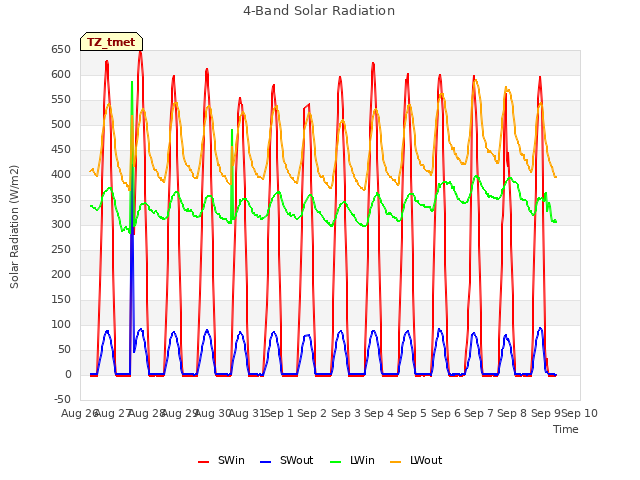Viewport: 640px width, 480px height.
Task: Select the LWin legend label
Action: tap(362, 460)
